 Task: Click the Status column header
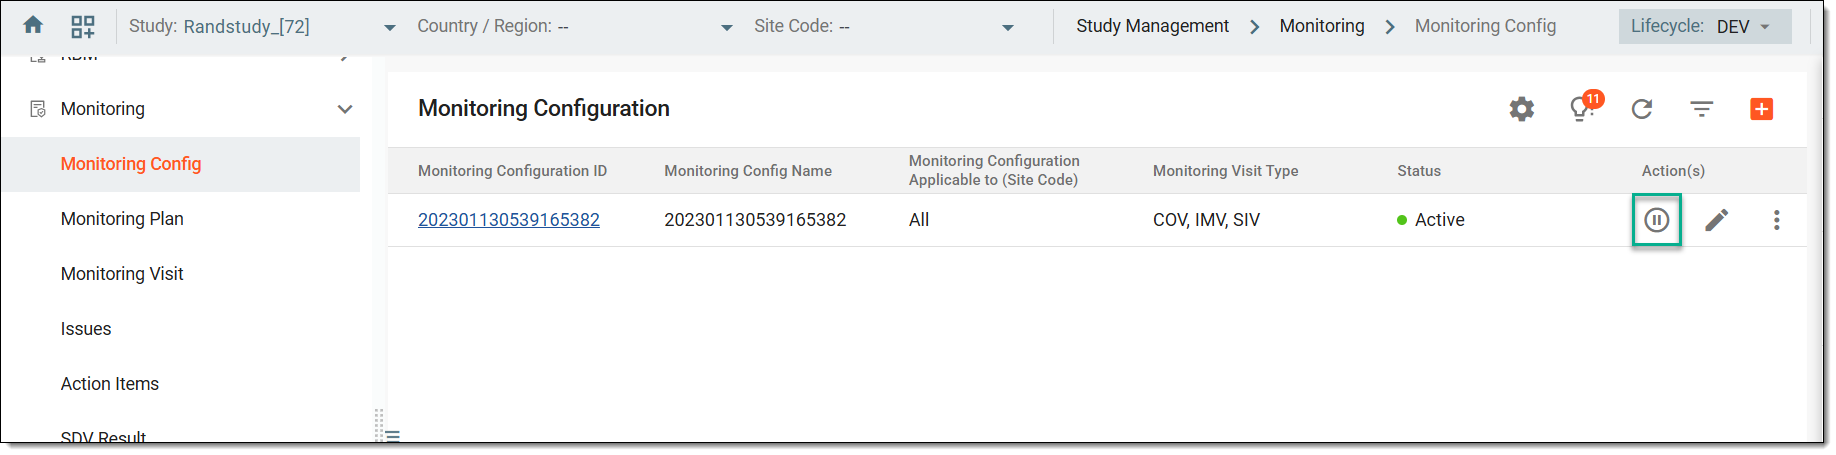[x=1418, y=171]
